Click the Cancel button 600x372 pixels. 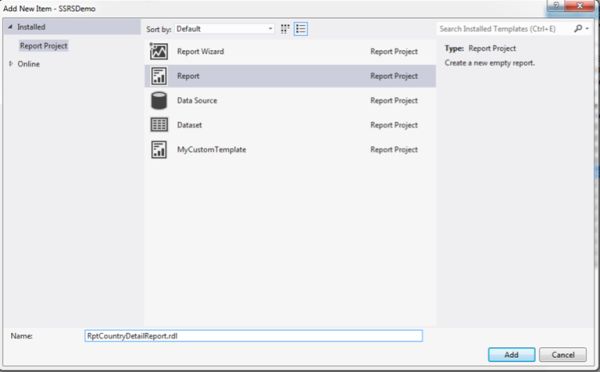tap(563, 355)
